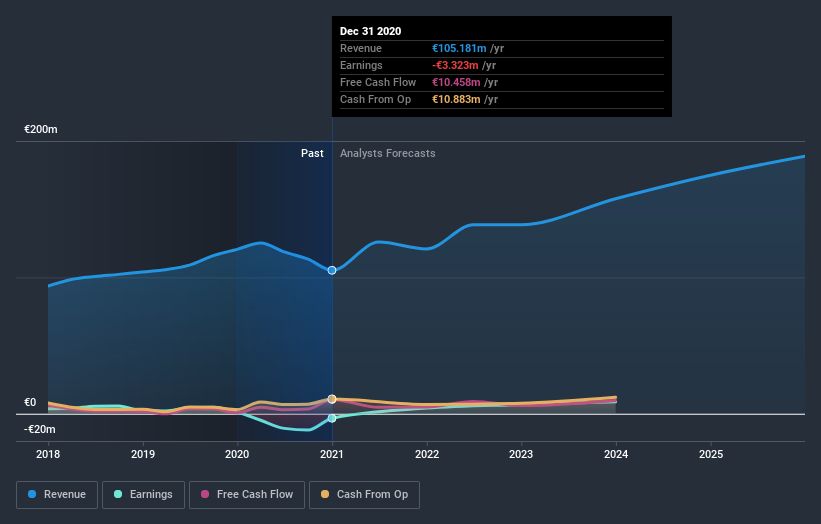Toggle the Cash From Op legend series

pos(364,495)
